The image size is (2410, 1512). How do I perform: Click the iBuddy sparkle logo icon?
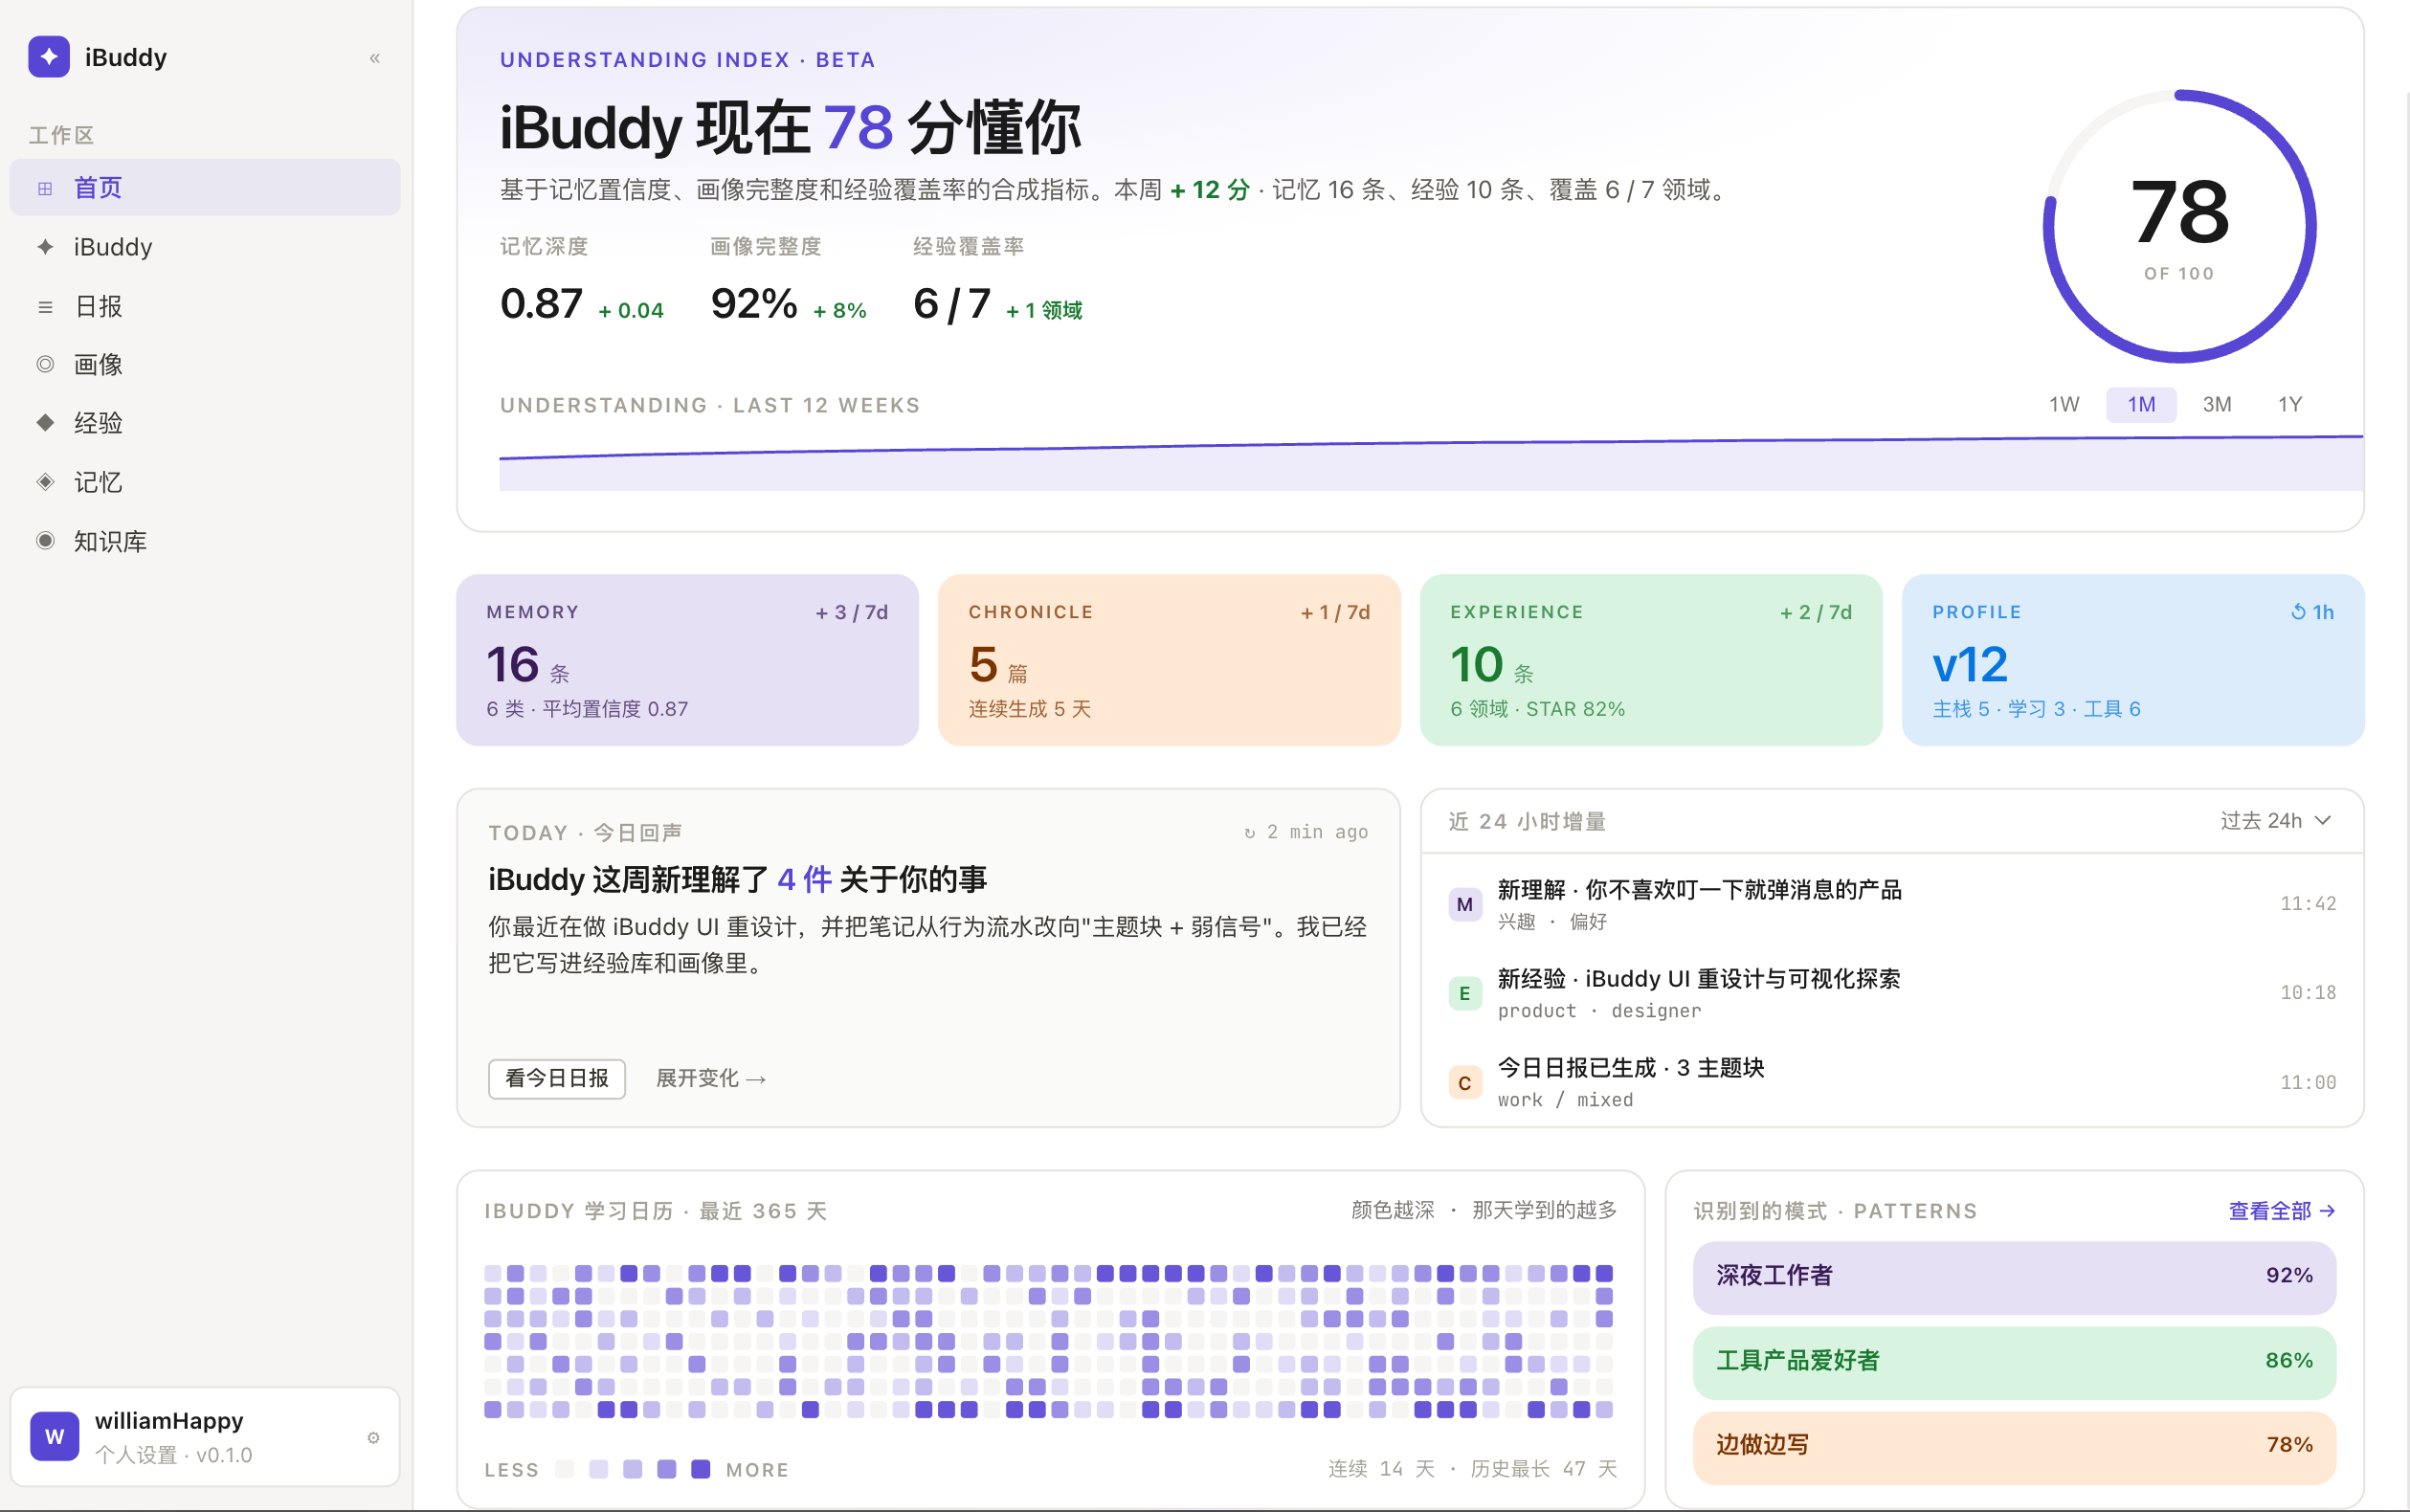click(49, 57)
